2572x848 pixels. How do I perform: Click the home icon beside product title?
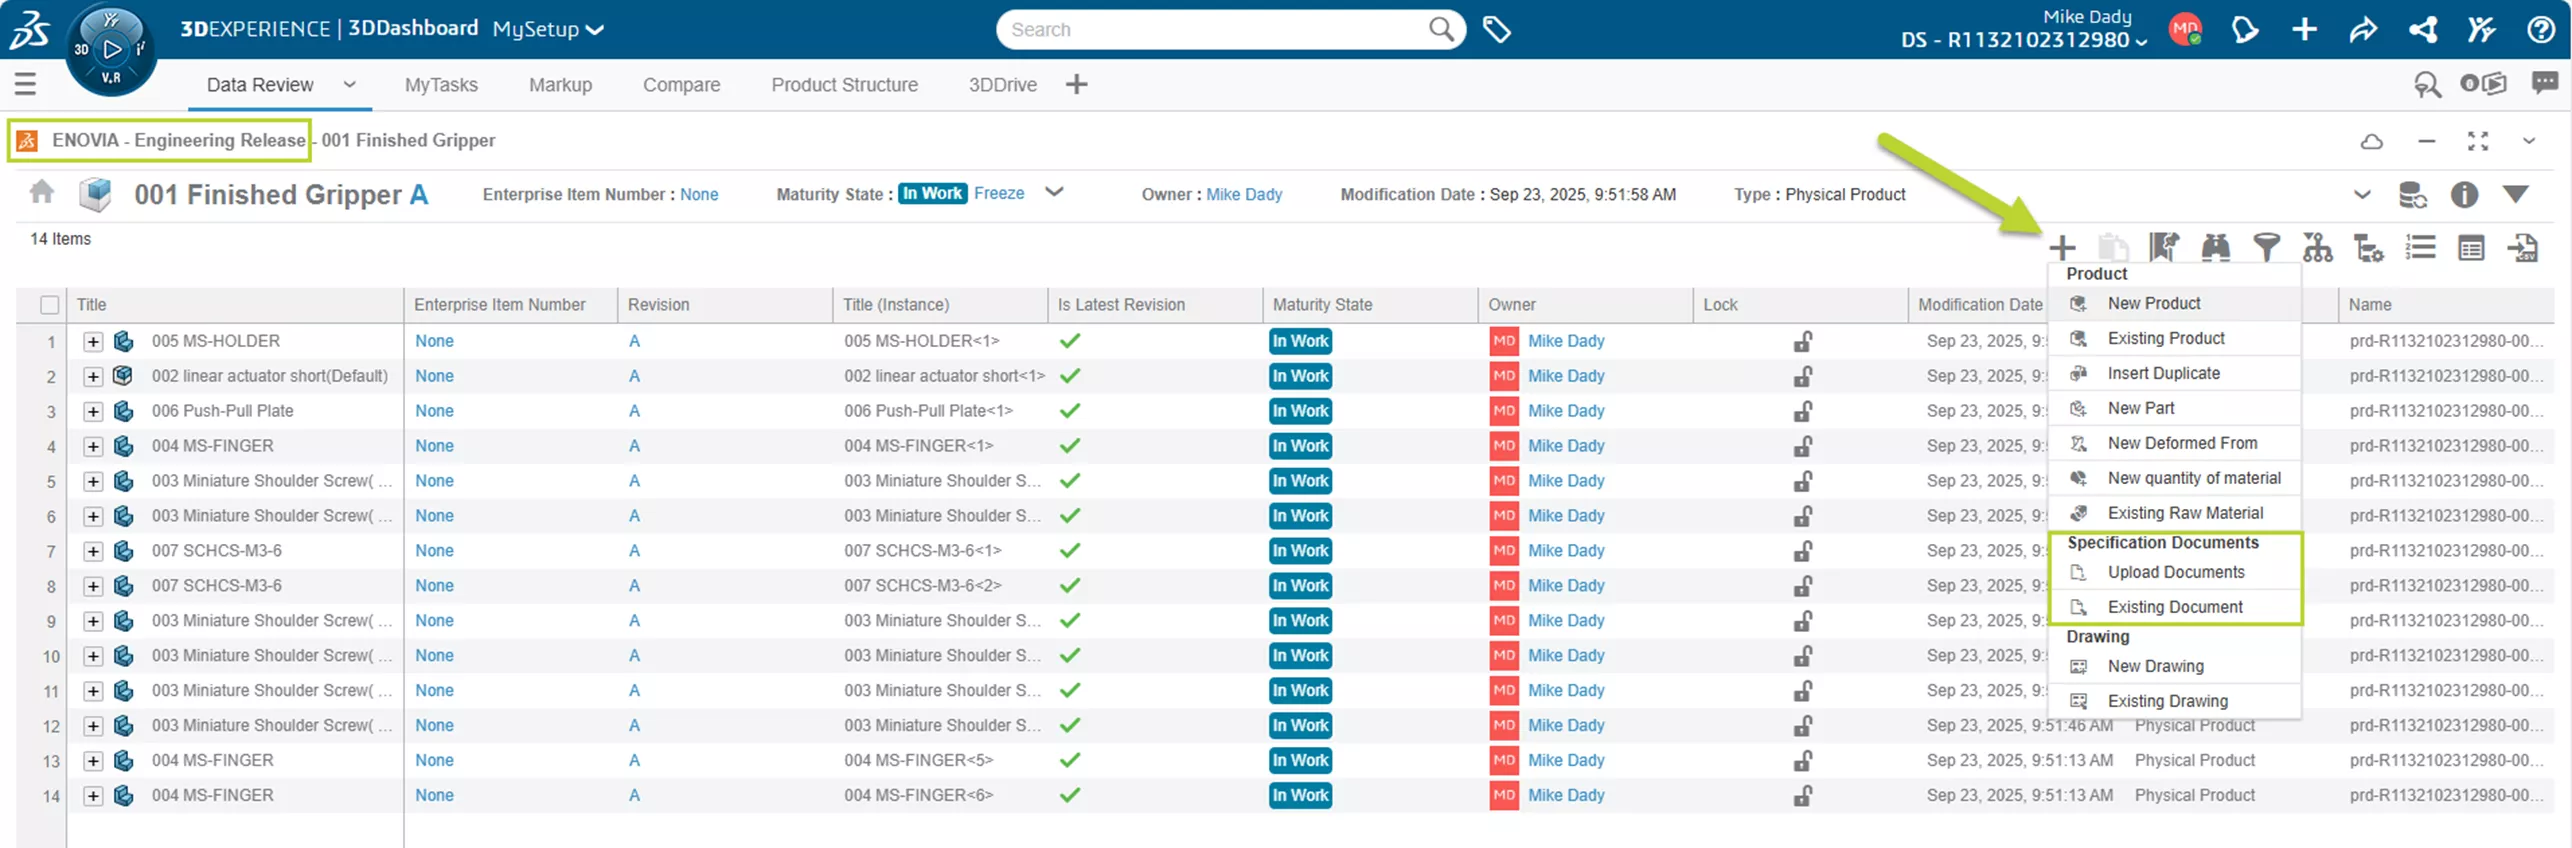pyautogui.click(x=42, y=192)
